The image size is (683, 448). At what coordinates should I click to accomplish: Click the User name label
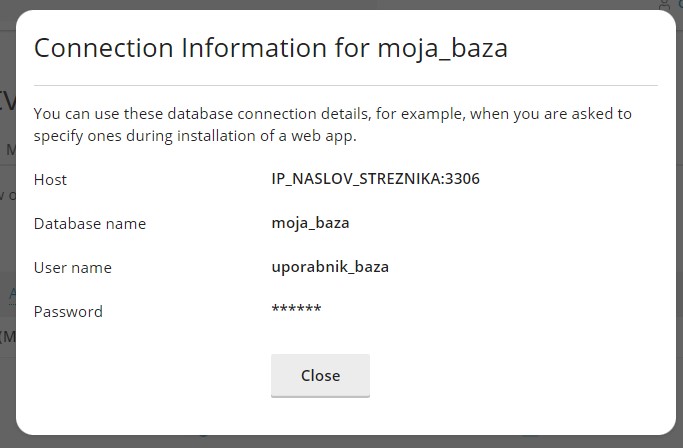coord(72,268)
